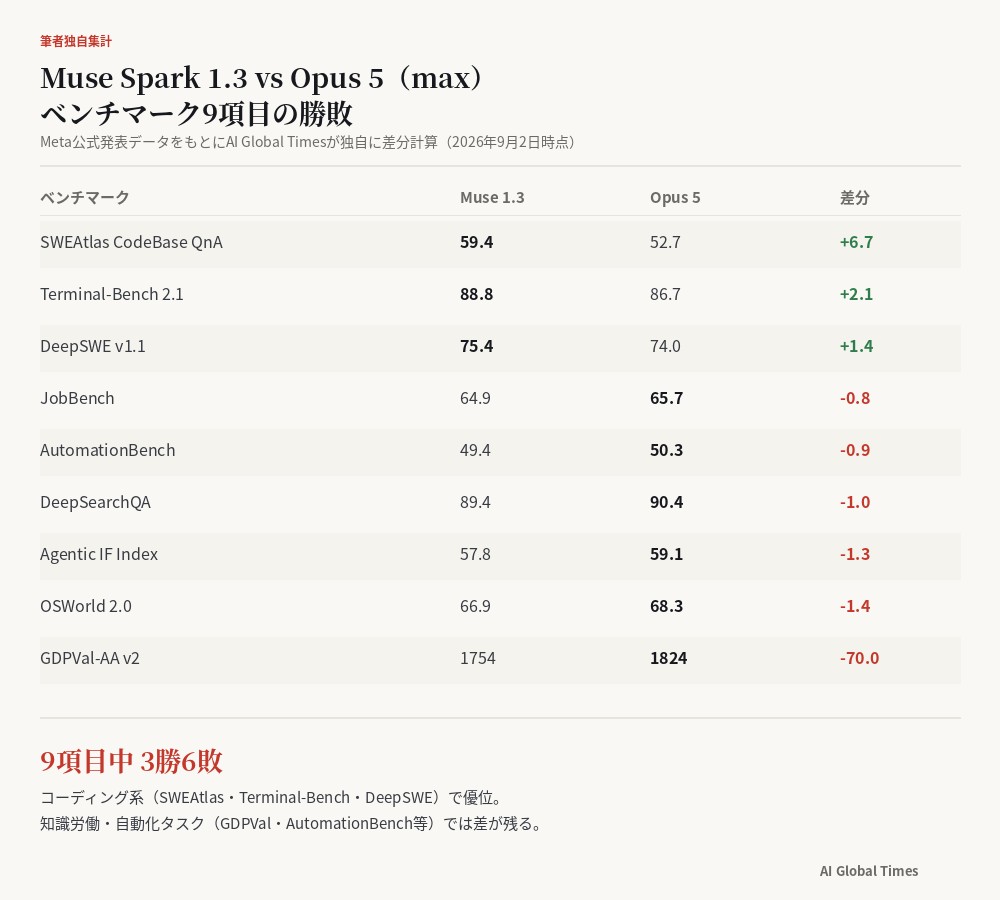The width and height of the screenshot is (1000, 900).
Task: Click the 59.4 Muse score cell
Action: [x=476, y=242]
